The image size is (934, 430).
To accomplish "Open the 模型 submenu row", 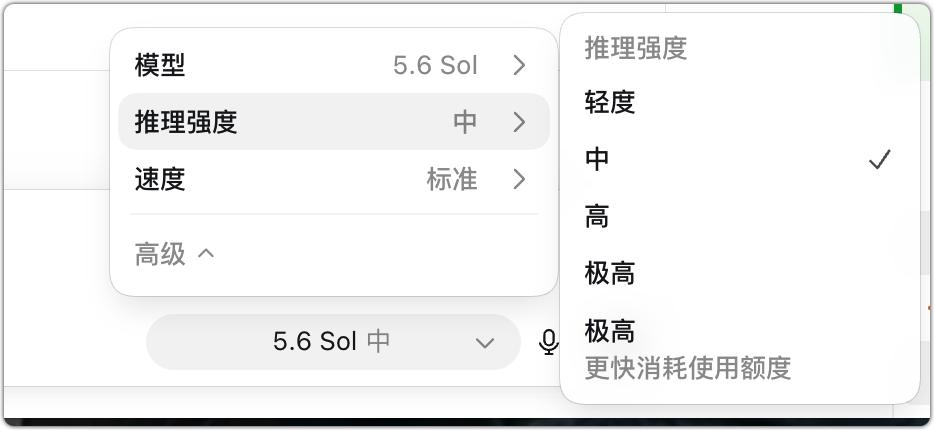I will (334, 66).
